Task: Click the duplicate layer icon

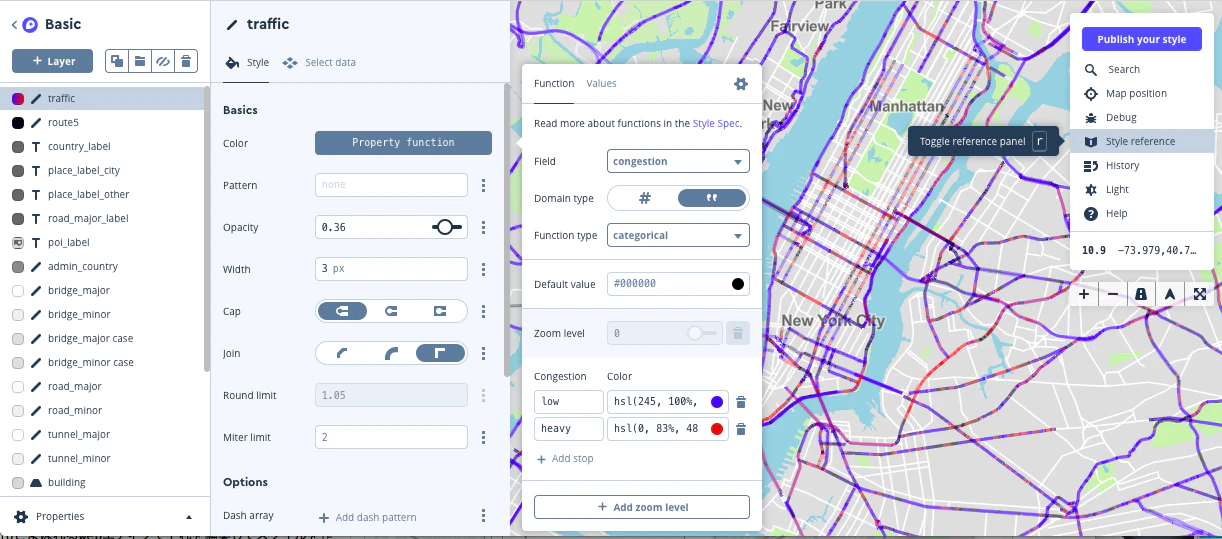Action: [x=117, y=61]
